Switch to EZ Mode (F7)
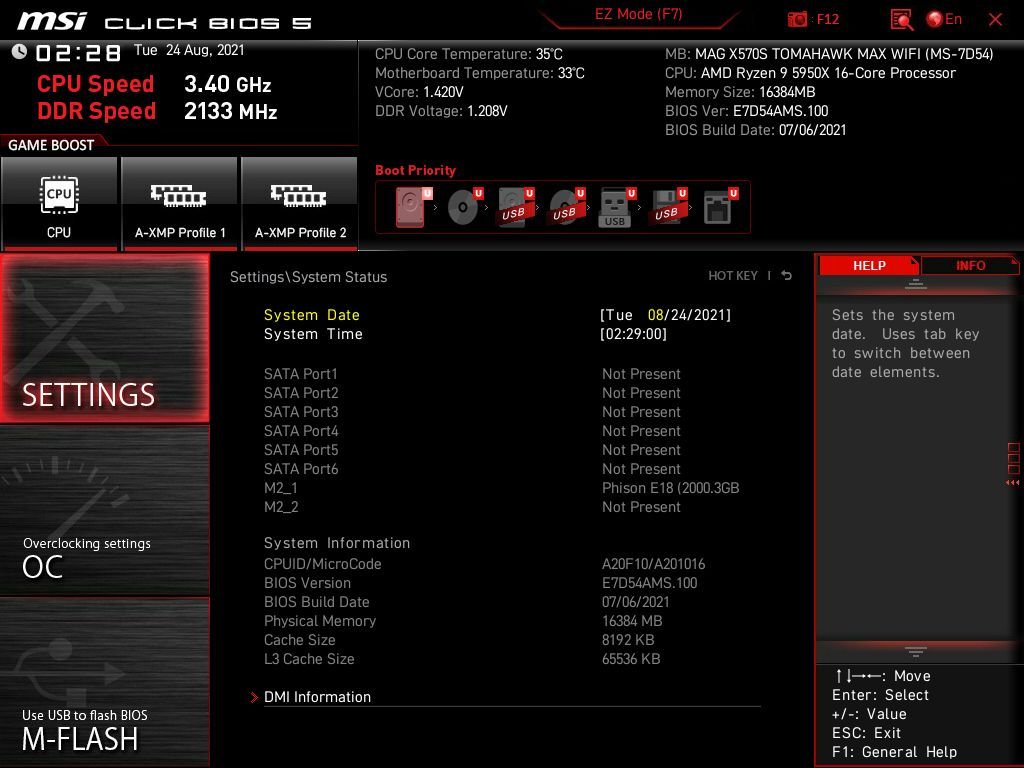Viewport: 1024px width, 768px height. pos(638,14)
